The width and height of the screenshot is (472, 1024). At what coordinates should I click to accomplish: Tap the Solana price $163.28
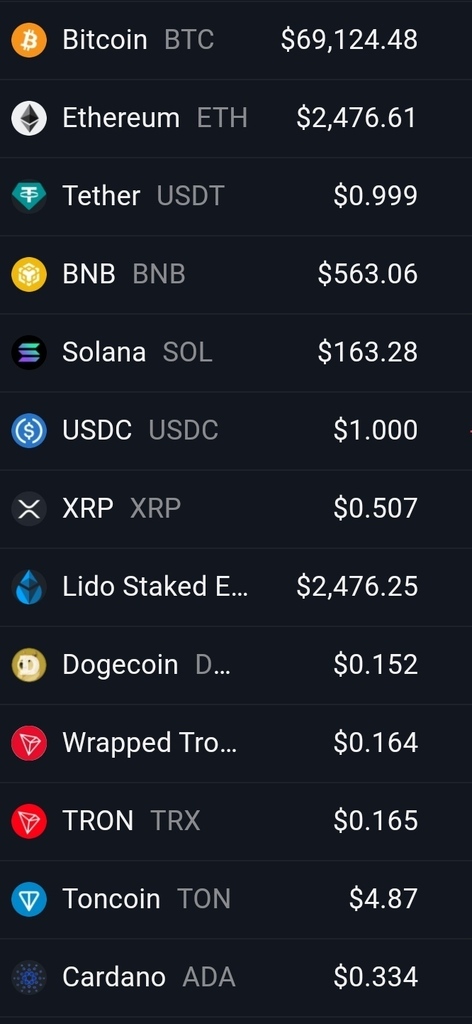pos(368,352)
